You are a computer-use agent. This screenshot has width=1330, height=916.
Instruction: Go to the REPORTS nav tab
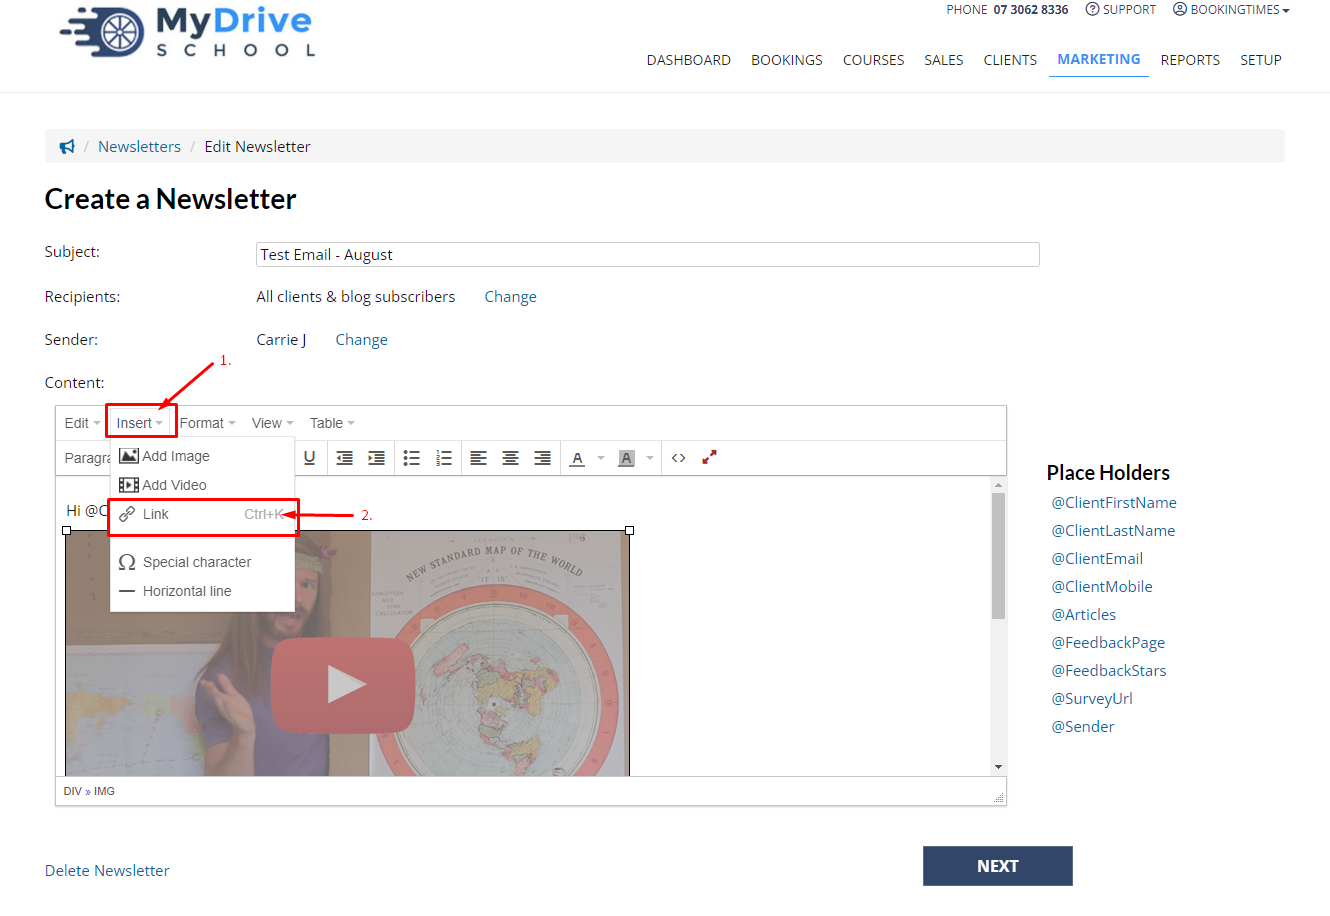click(x=1190, y=60)
